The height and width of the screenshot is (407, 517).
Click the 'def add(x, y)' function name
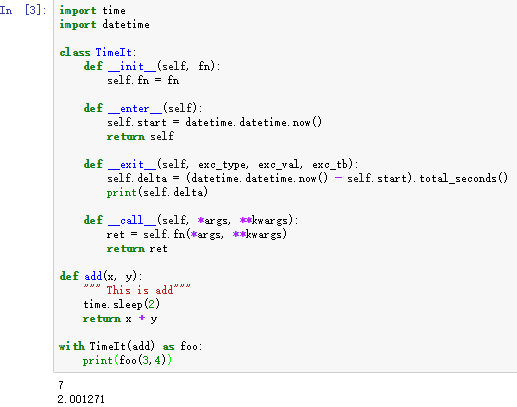[93, 276]
